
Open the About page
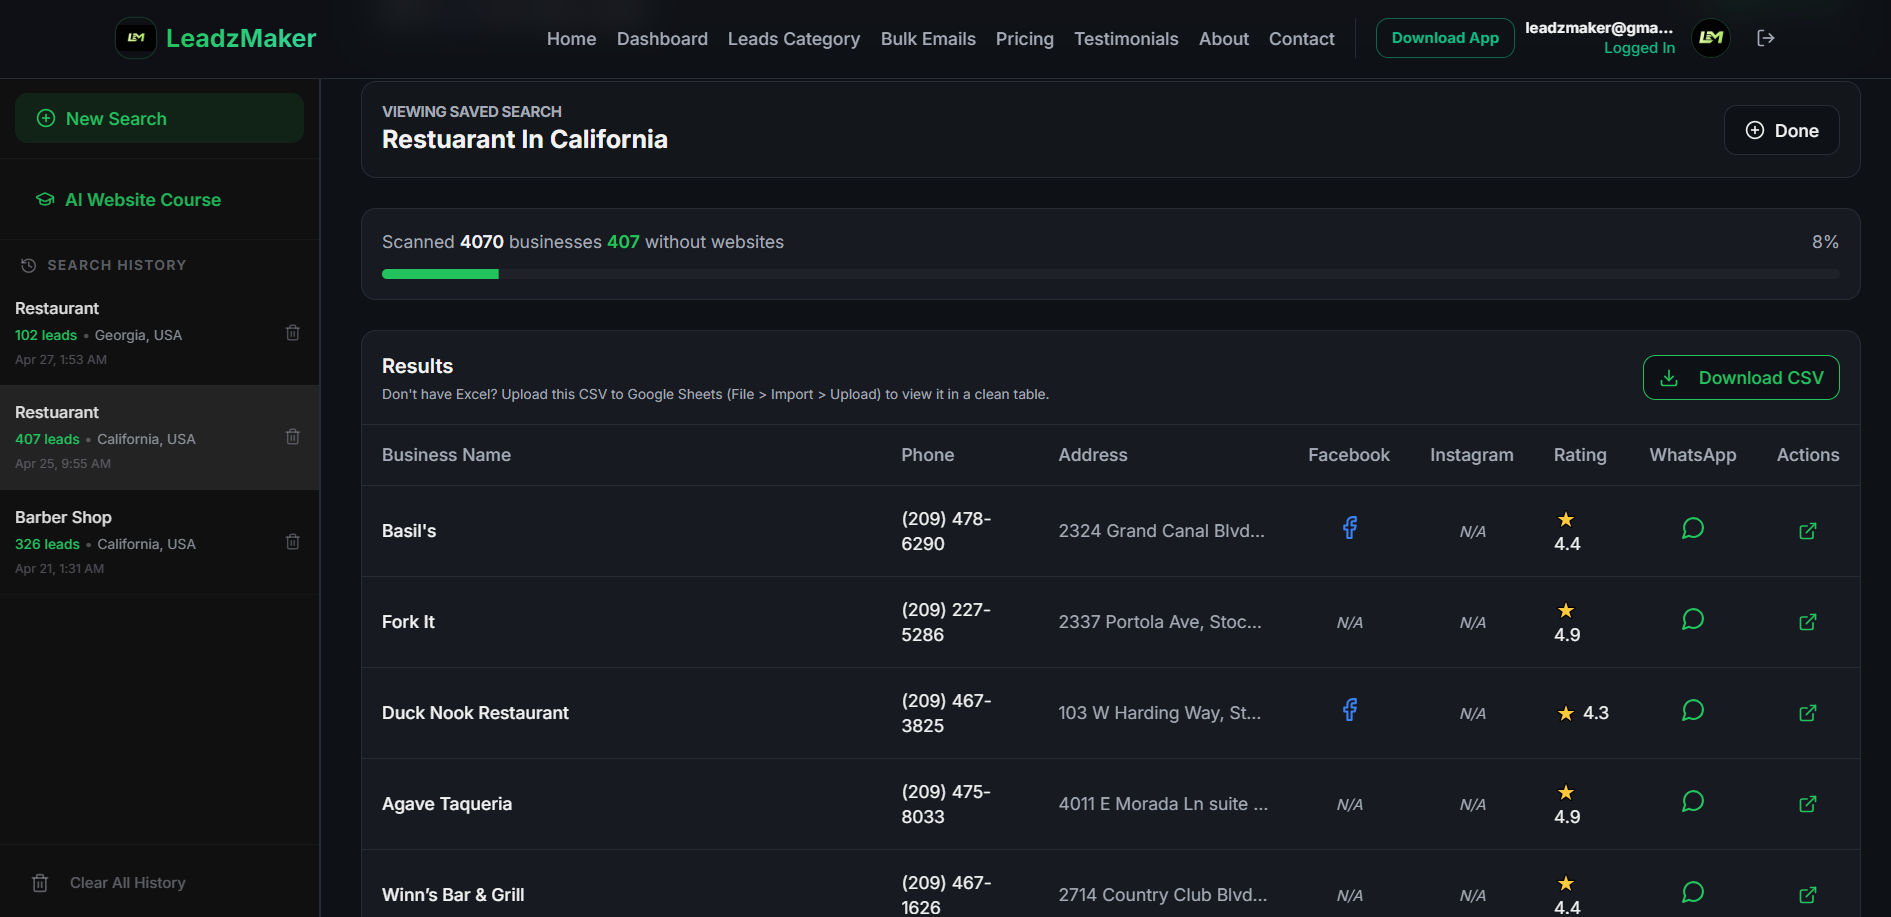pyautogui.click(x=1224, y=39)
